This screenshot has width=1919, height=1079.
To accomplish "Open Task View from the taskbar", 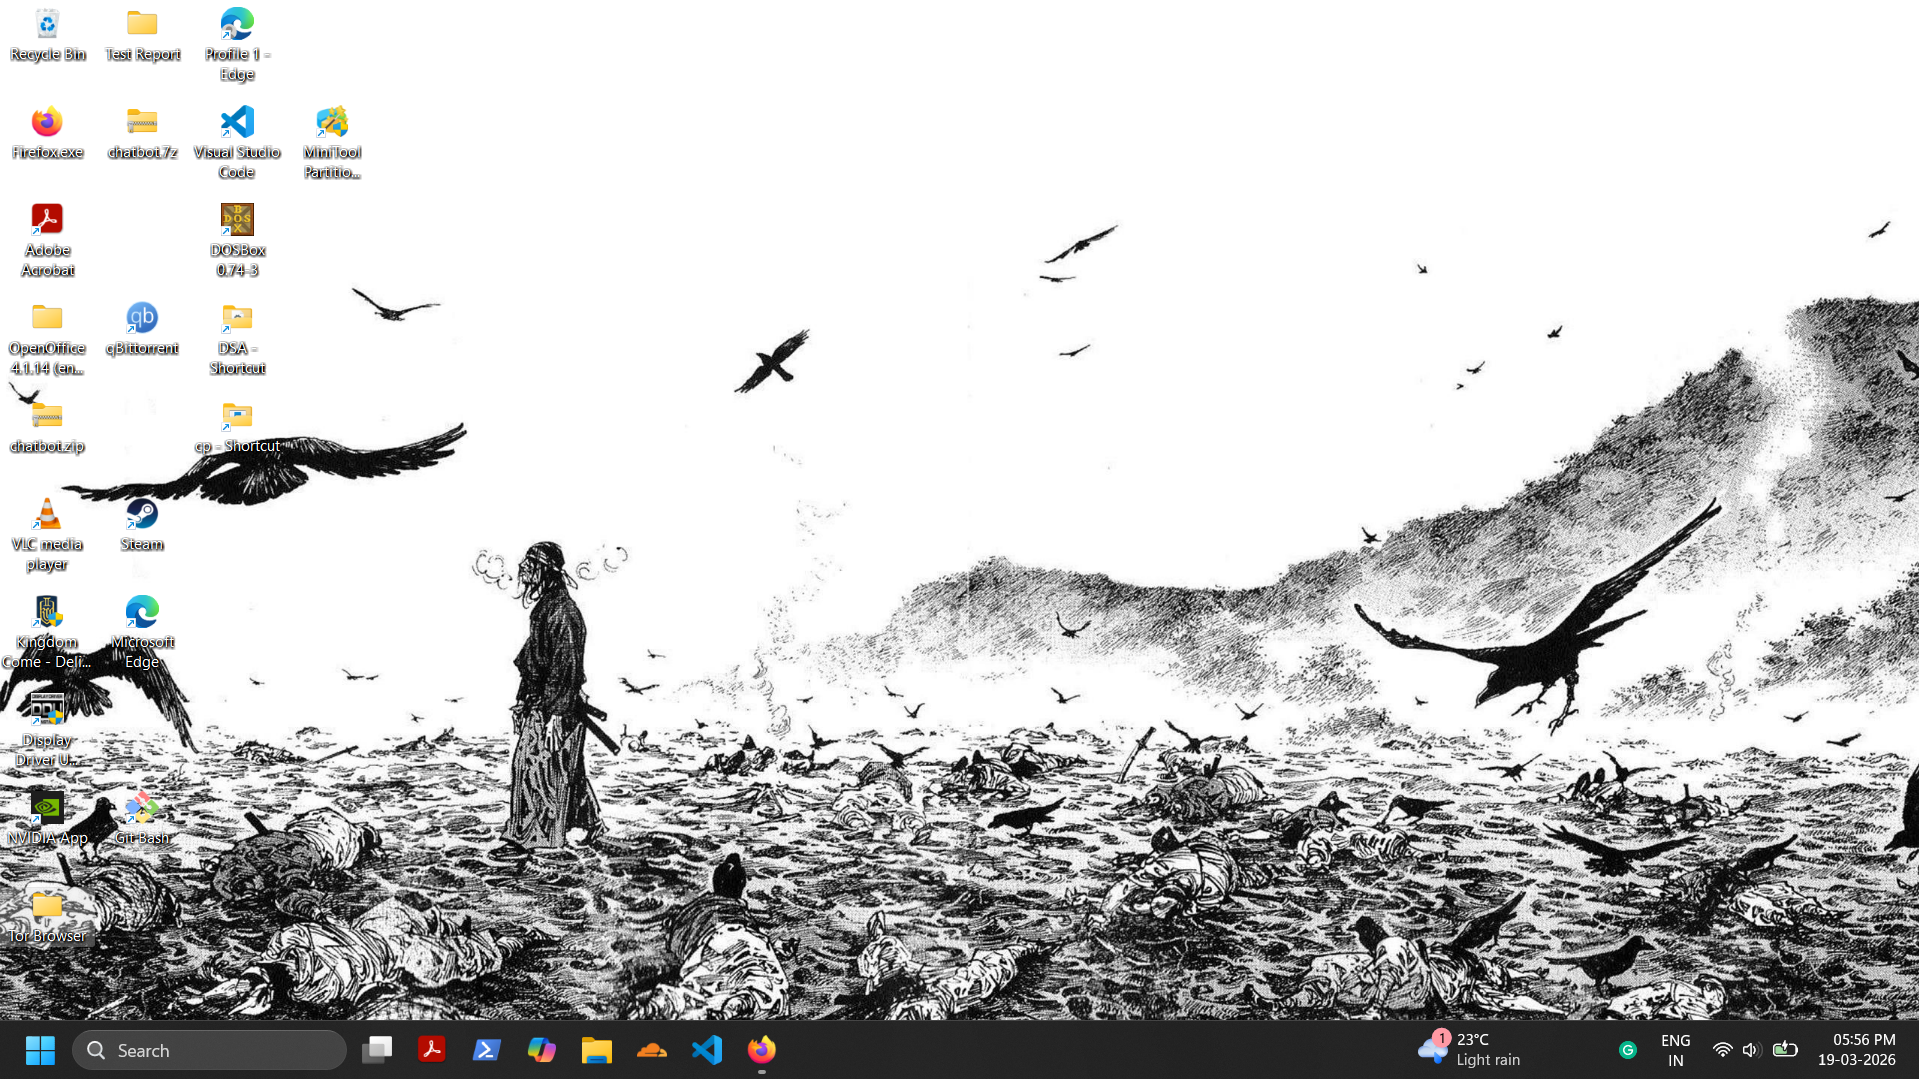I will [377, 1050].
